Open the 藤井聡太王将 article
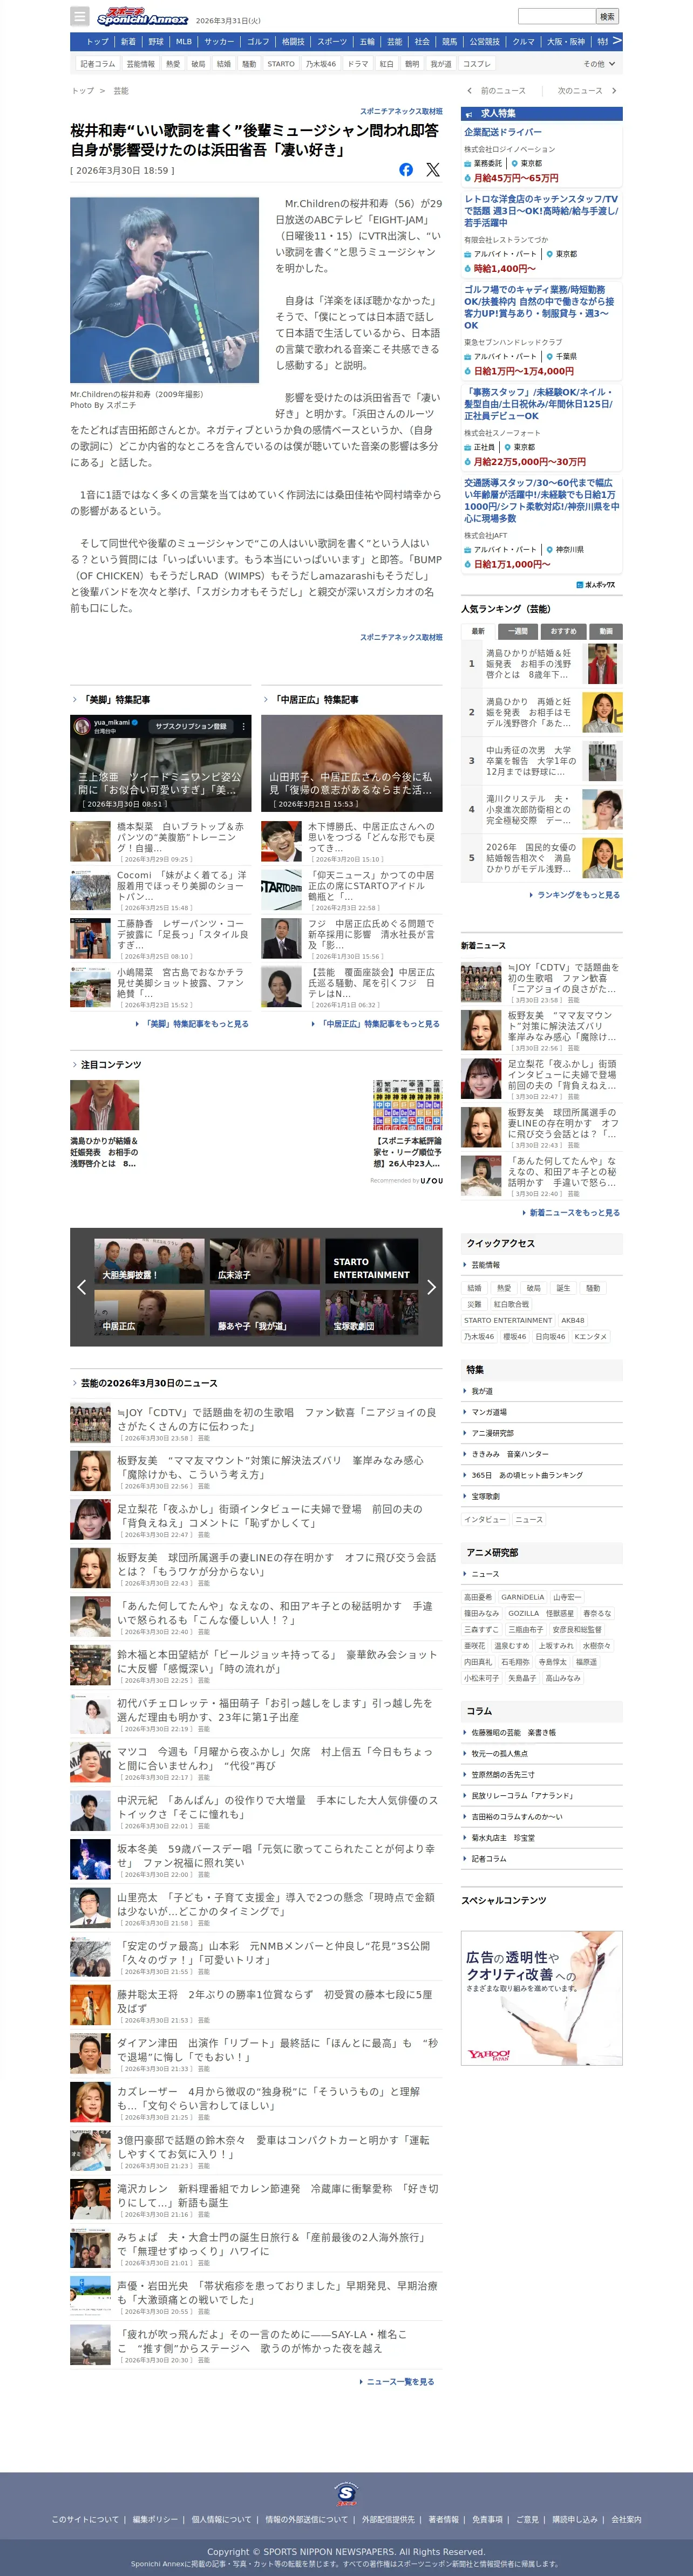The width and height of the screenshot is (693, 2576). [257, 2004]
